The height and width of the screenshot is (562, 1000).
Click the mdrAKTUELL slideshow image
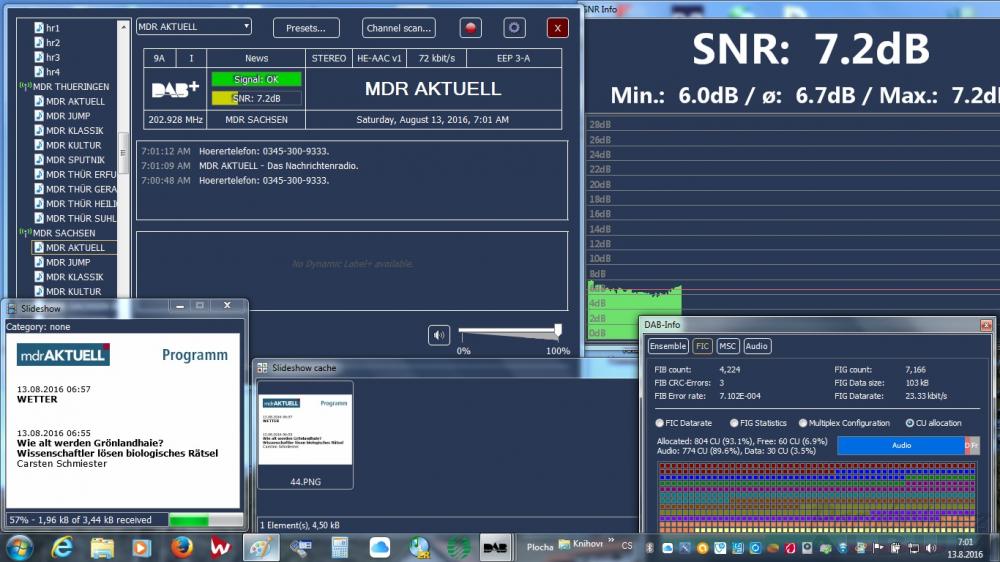click(123, 421)
